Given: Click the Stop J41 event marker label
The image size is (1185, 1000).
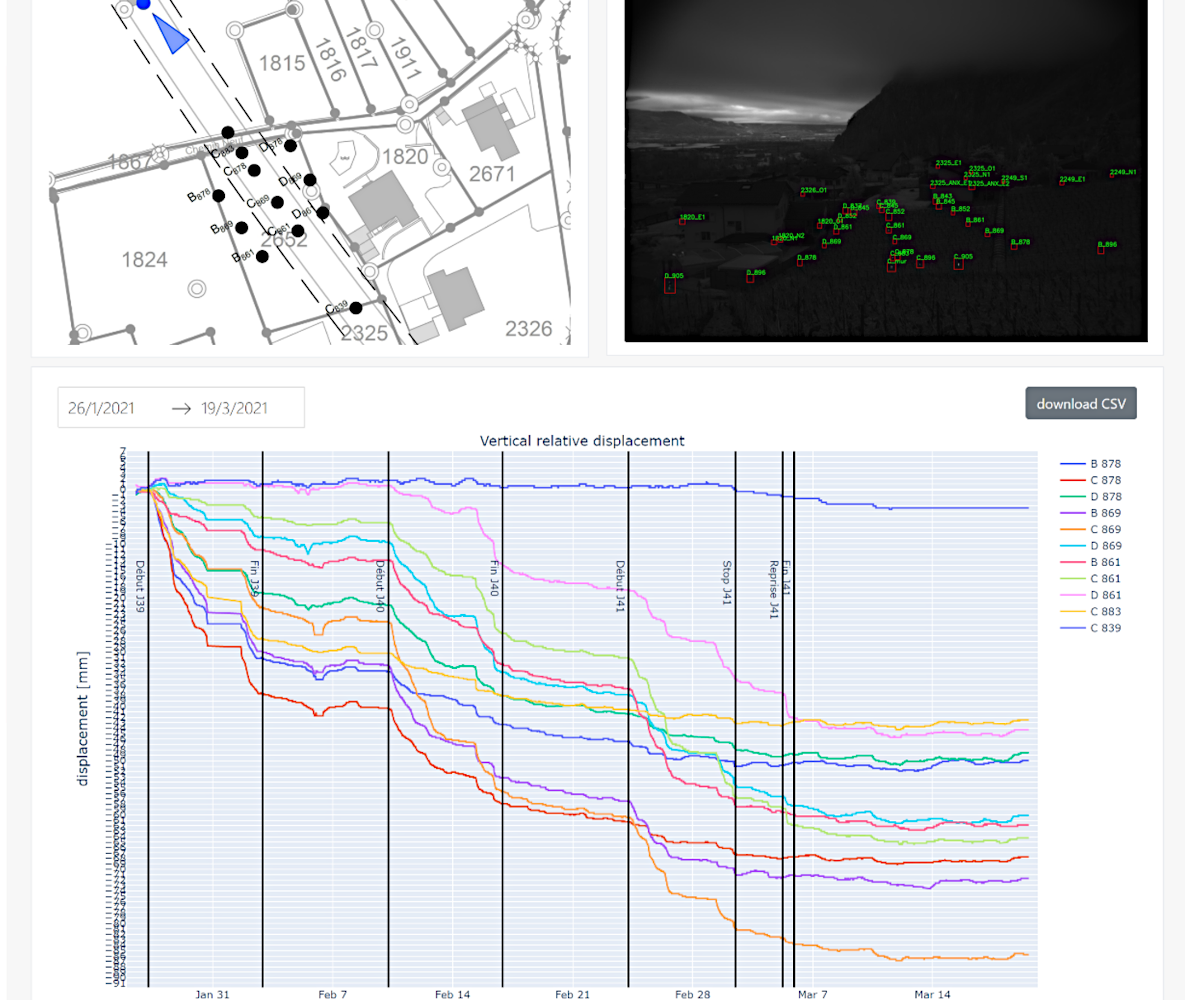Looking at the screenshot, I should [727, 583].
